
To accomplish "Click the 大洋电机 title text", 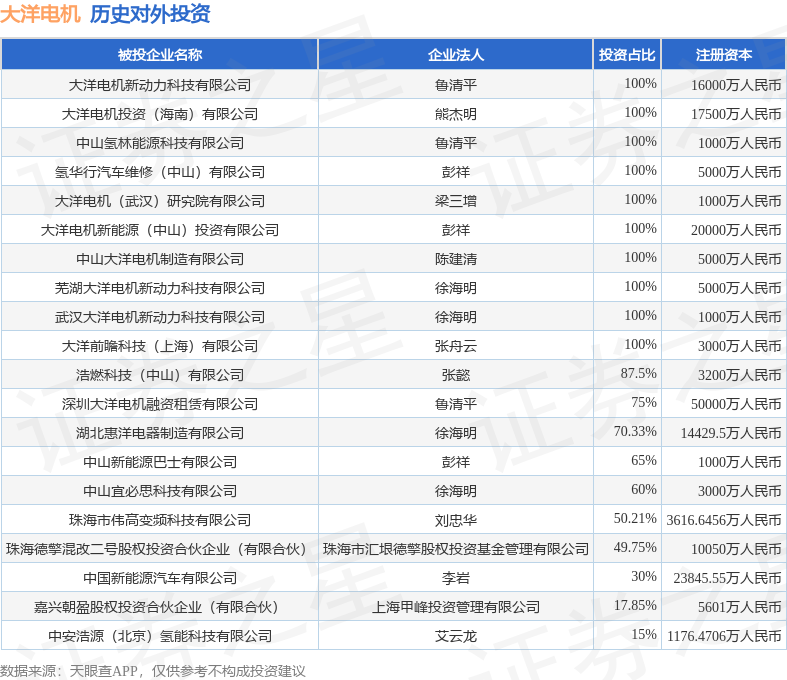I will tap(40, 14).
